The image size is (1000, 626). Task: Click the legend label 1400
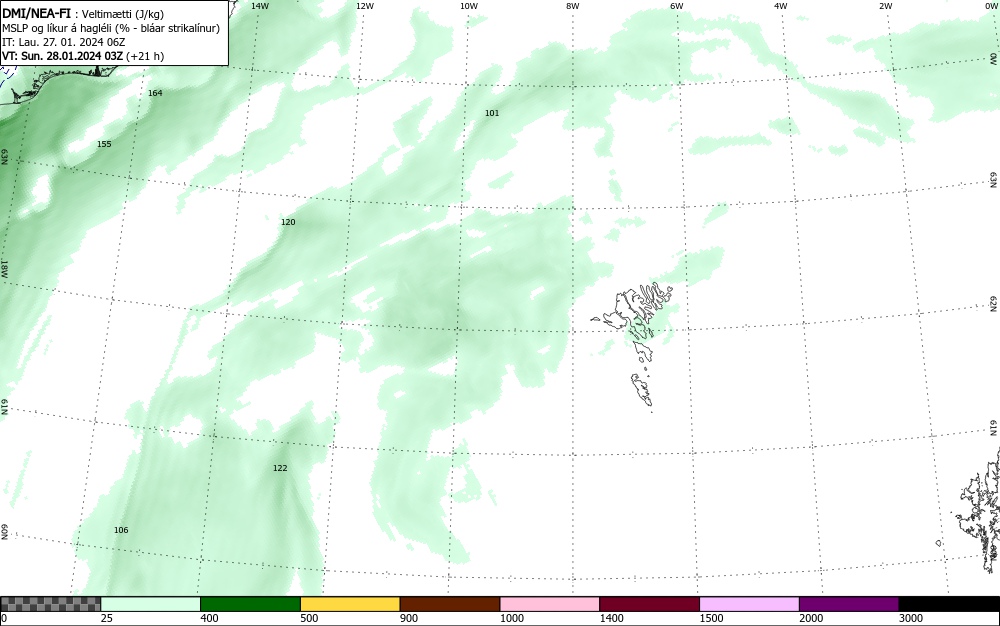pos(612,618)
